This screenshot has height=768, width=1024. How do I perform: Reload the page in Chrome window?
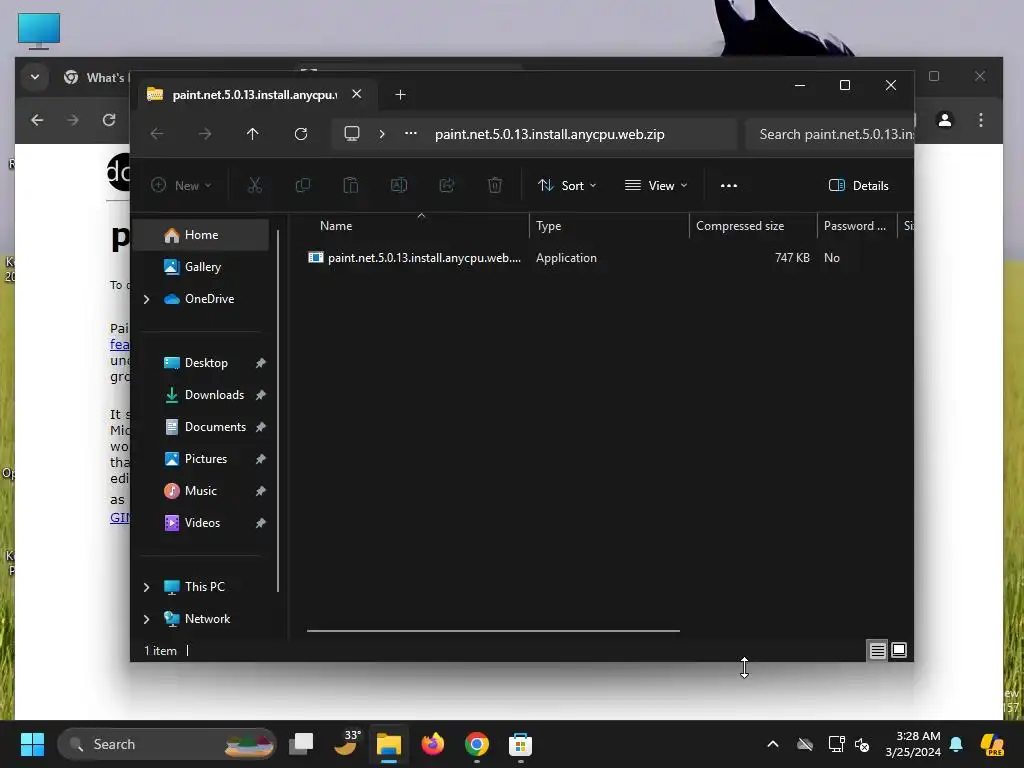[109, 120]
